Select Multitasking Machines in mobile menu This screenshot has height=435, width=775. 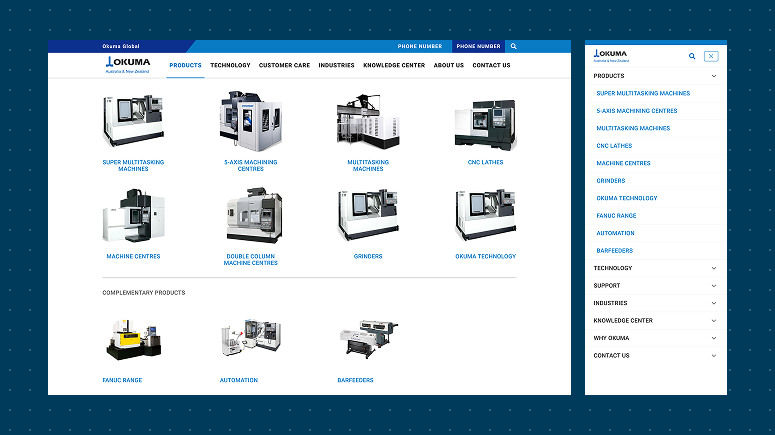coord(633,128)
